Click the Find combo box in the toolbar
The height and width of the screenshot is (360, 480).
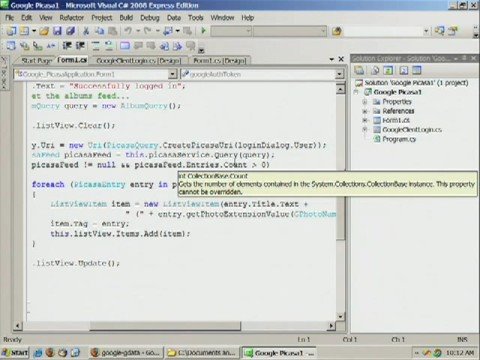387,31
